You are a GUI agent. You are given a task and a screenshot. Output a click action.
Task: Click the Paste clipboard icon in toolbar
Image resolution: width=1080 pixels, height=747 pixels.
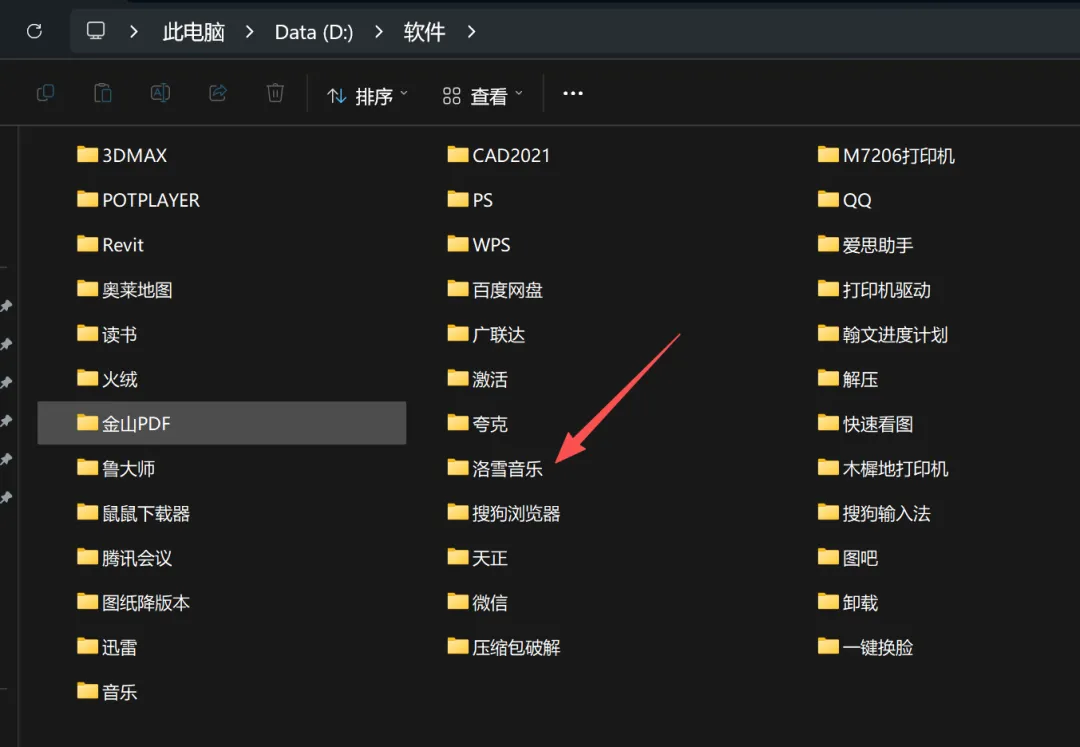pos(103,93)
